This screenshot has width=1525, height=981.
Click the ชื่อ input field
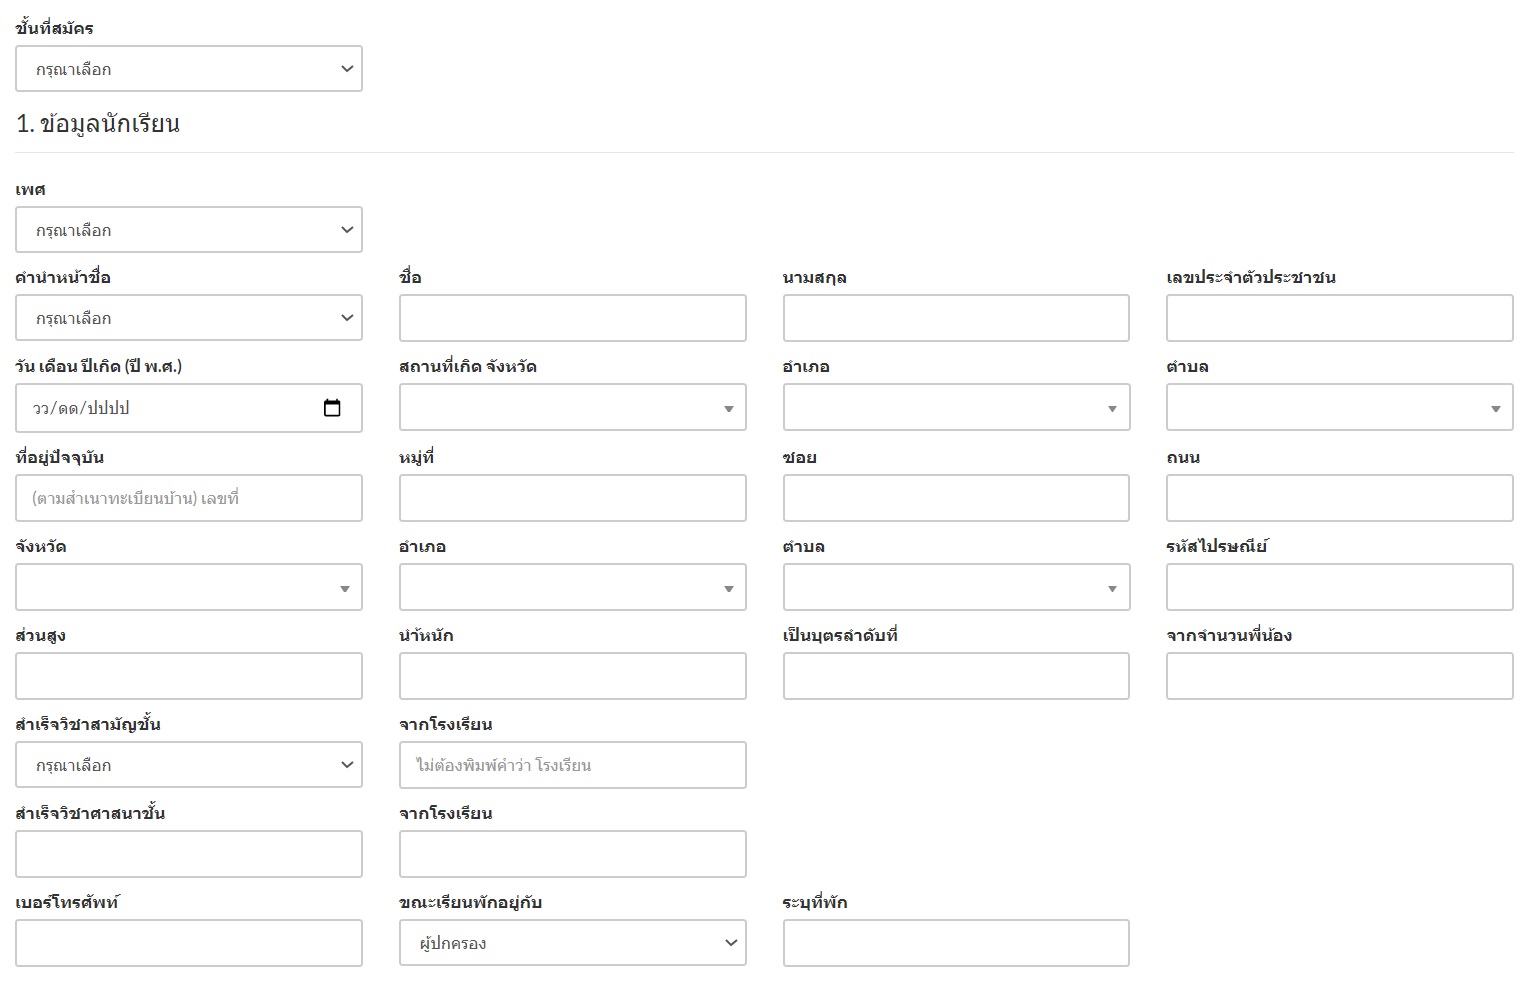click(573, 318)
